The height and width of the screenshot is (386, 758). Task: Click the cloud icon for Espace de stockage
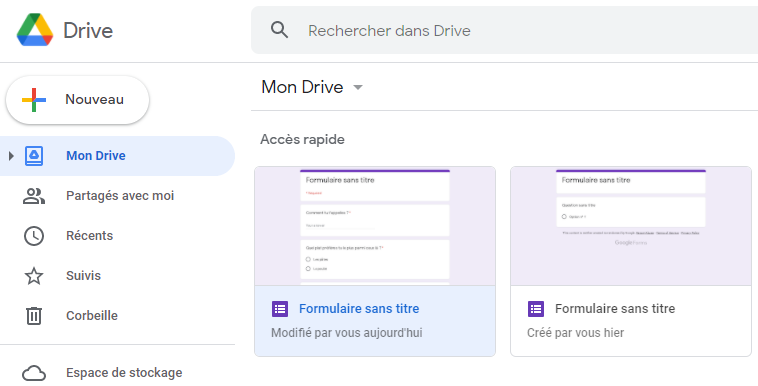point(34,373)
